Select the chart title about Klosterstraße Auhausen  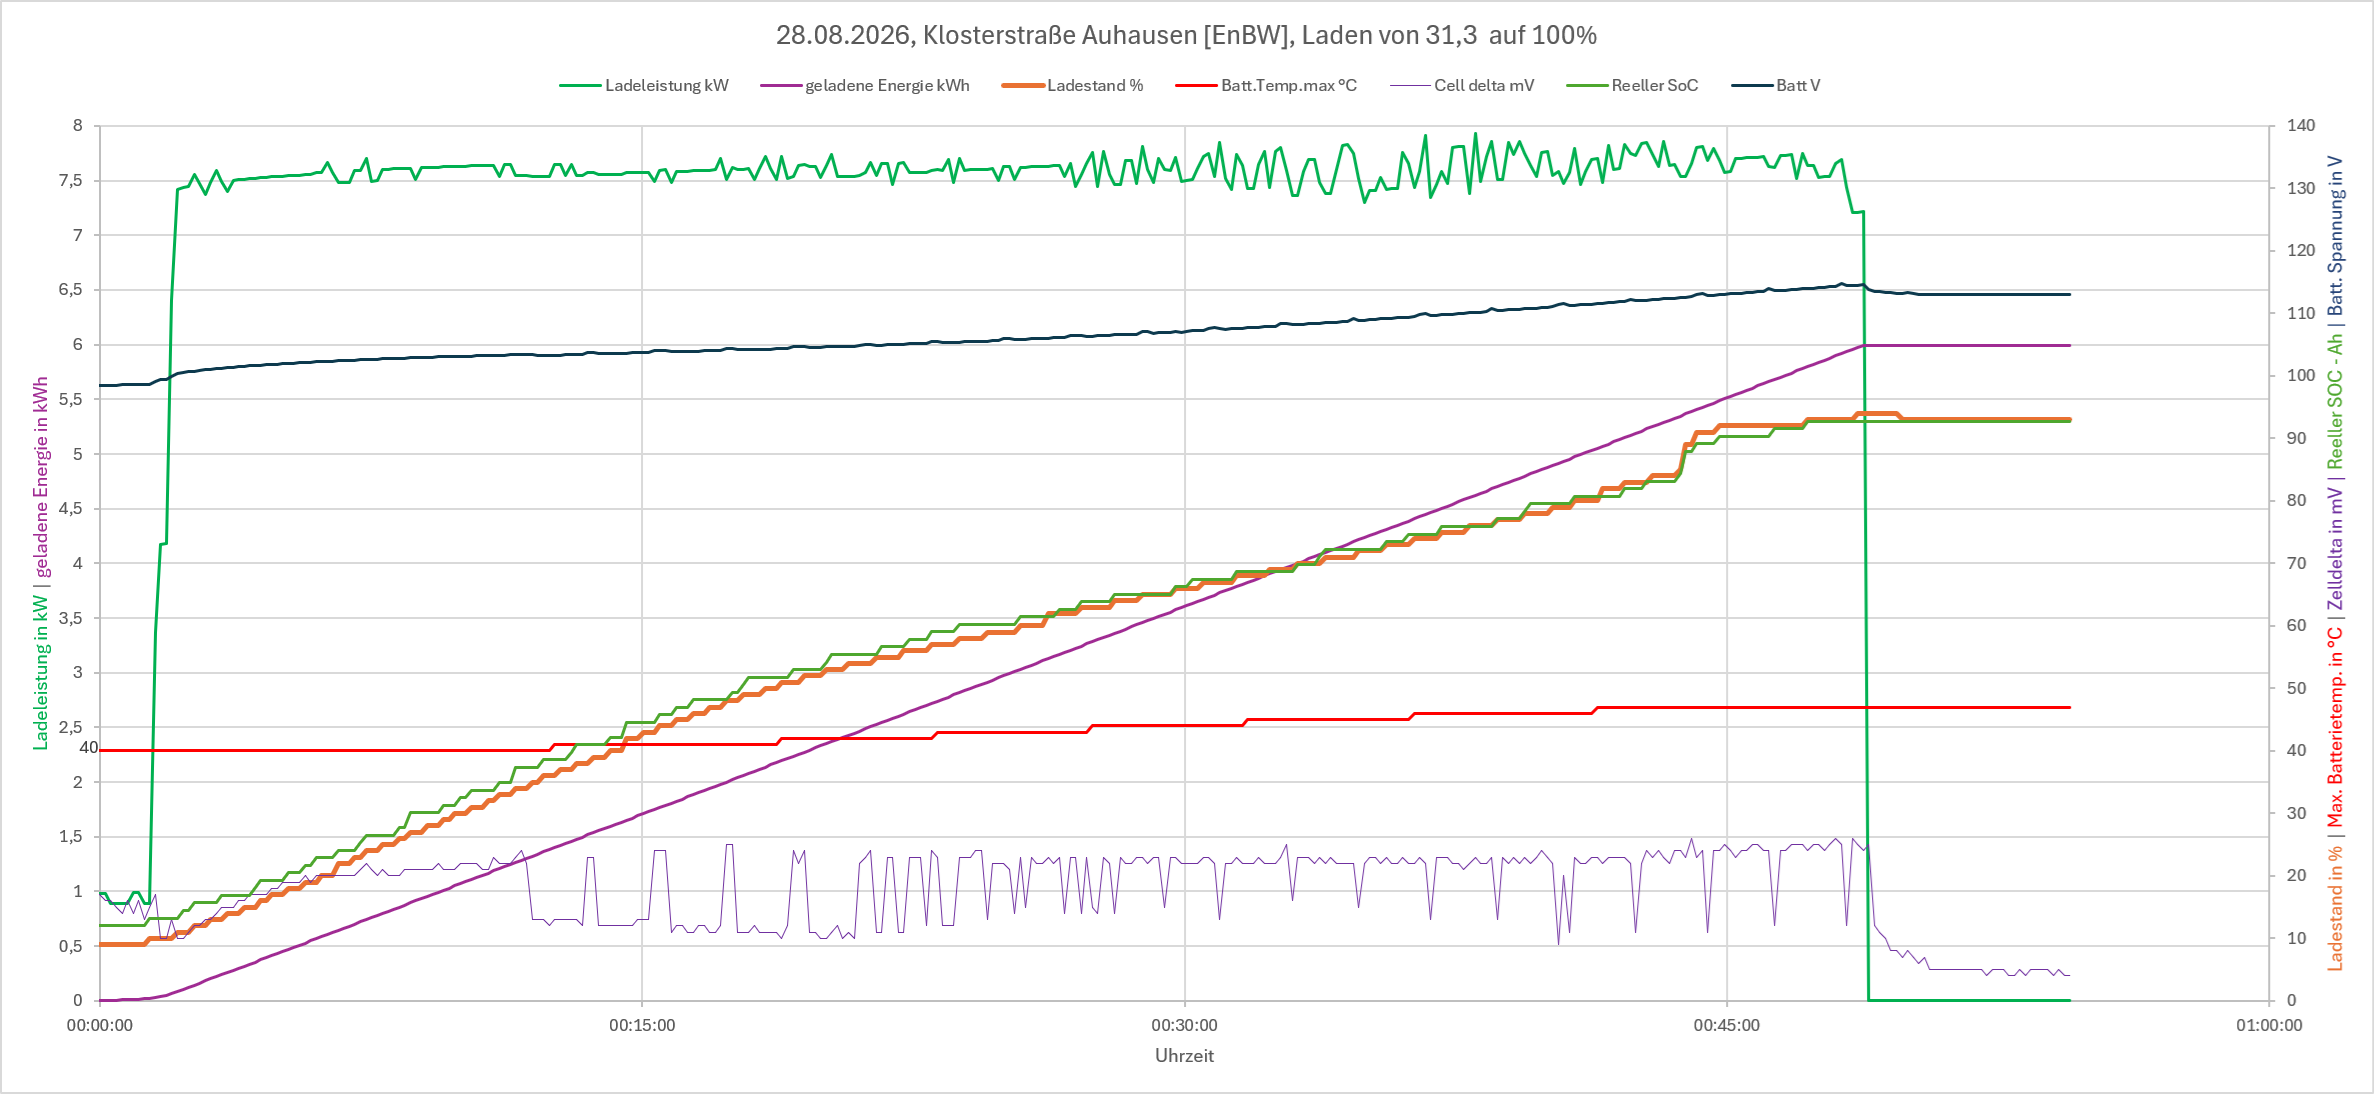[1186, 35]
